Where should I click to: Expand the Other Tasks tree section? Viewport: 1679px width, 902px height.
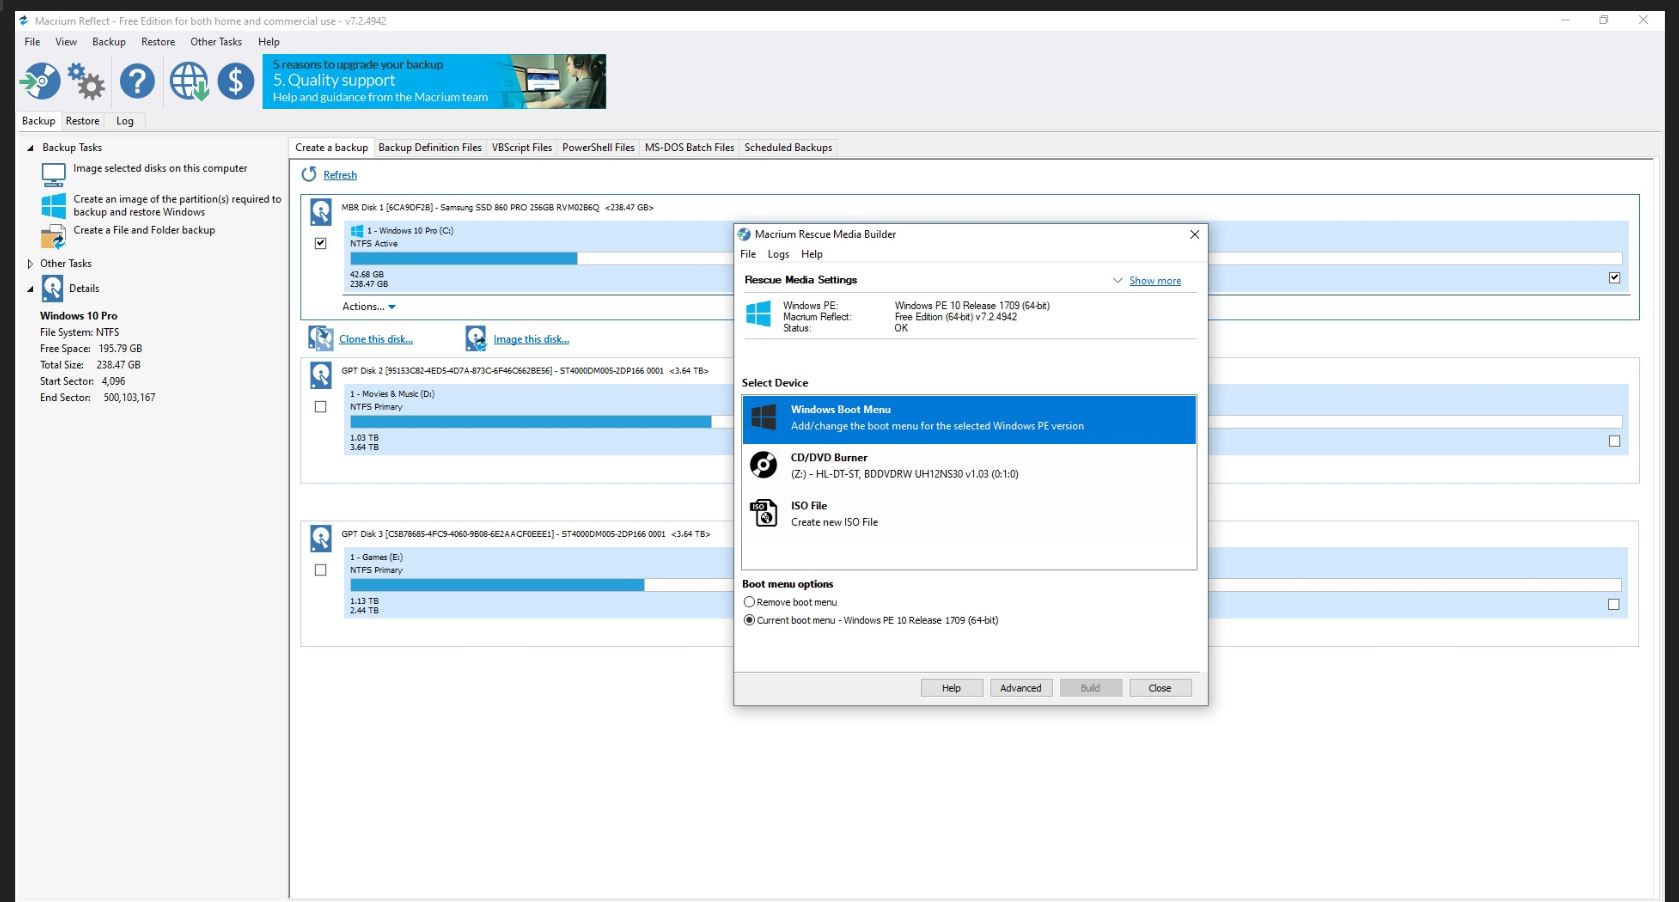click(x=30, y=264)
